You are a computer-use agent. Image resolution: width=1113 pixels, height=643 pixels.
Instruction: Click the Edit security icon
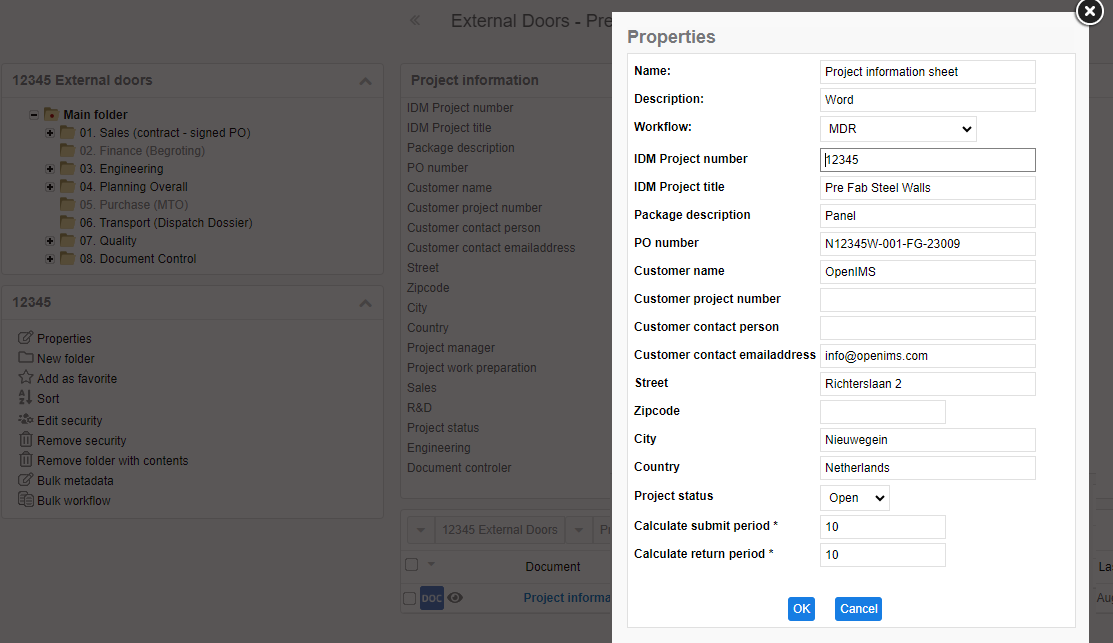(x=26, y=420)
